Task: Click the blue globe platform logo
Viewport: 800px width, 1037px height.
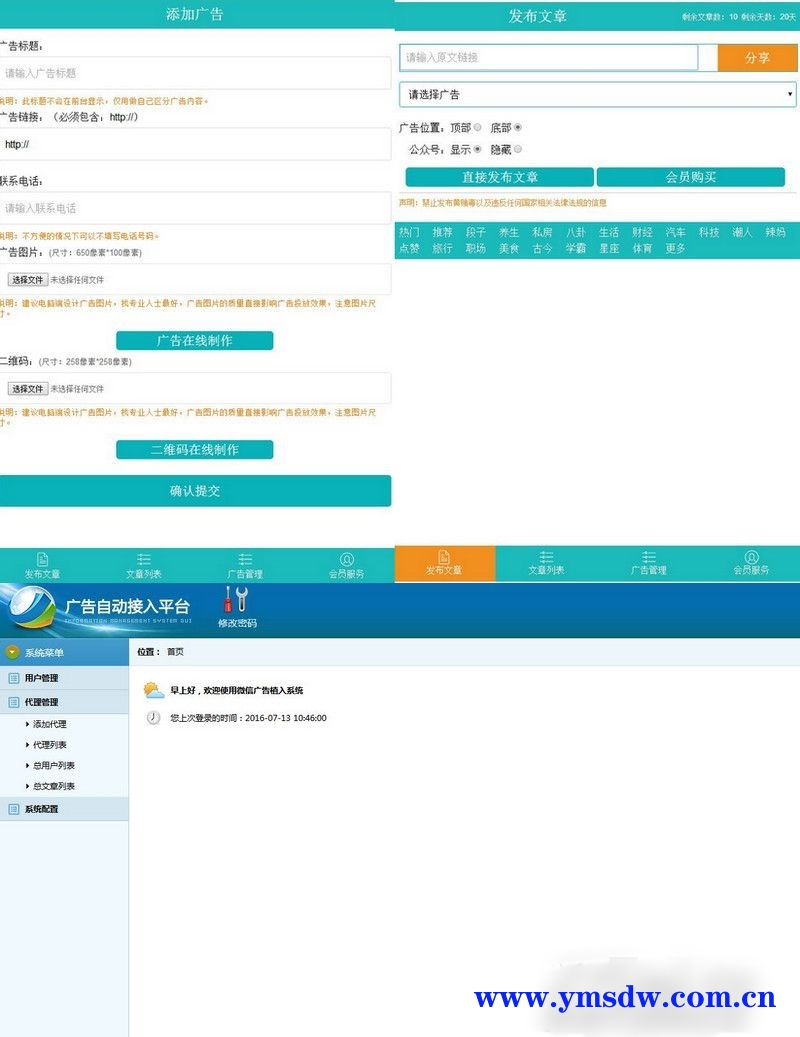Action: 32,608
